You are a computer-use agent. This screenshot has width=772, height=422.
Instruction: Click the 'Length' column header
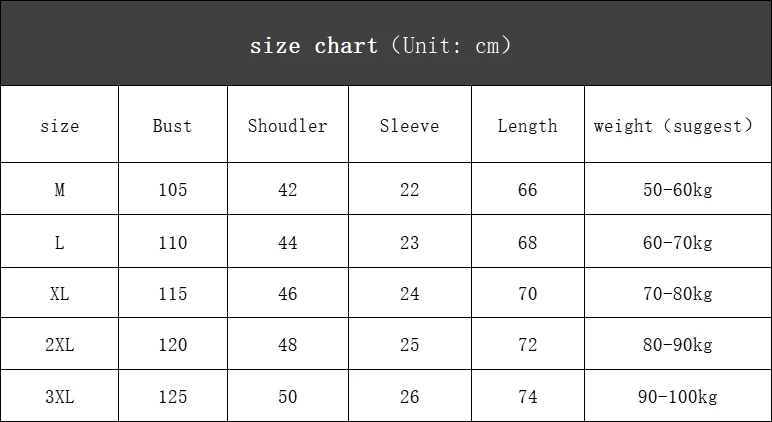tap(527, 126)
